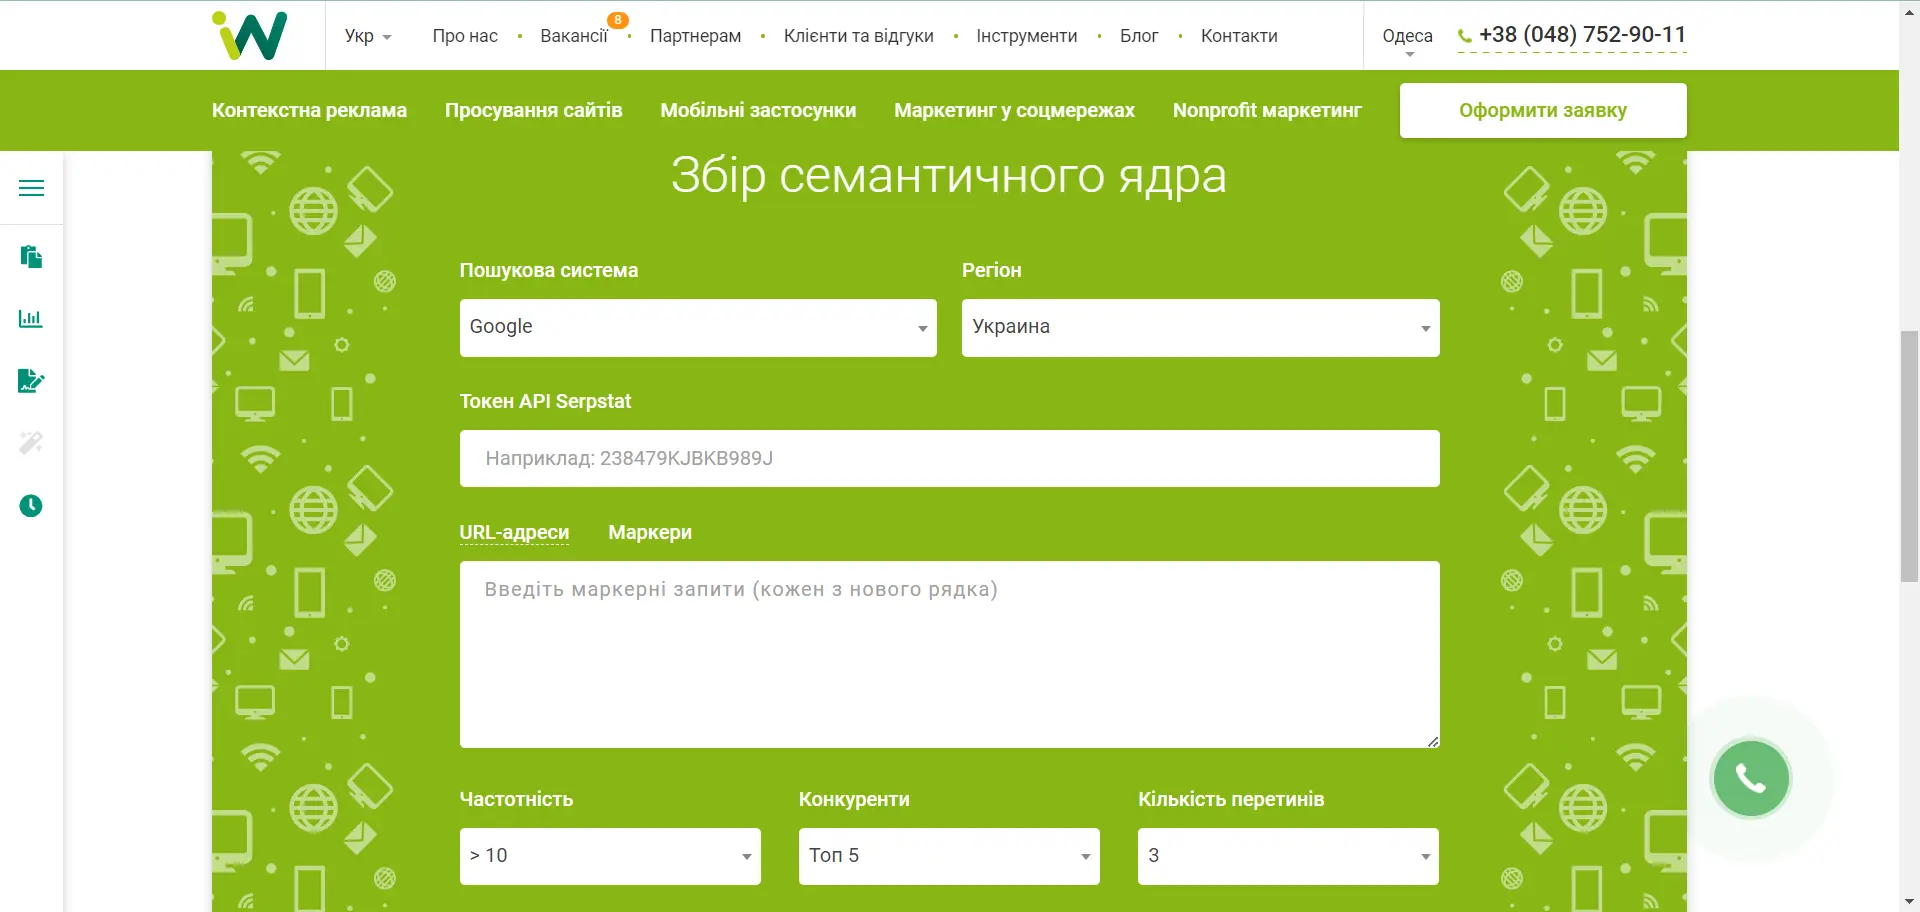Click the clock icon in sidebar

pos(31,506)
